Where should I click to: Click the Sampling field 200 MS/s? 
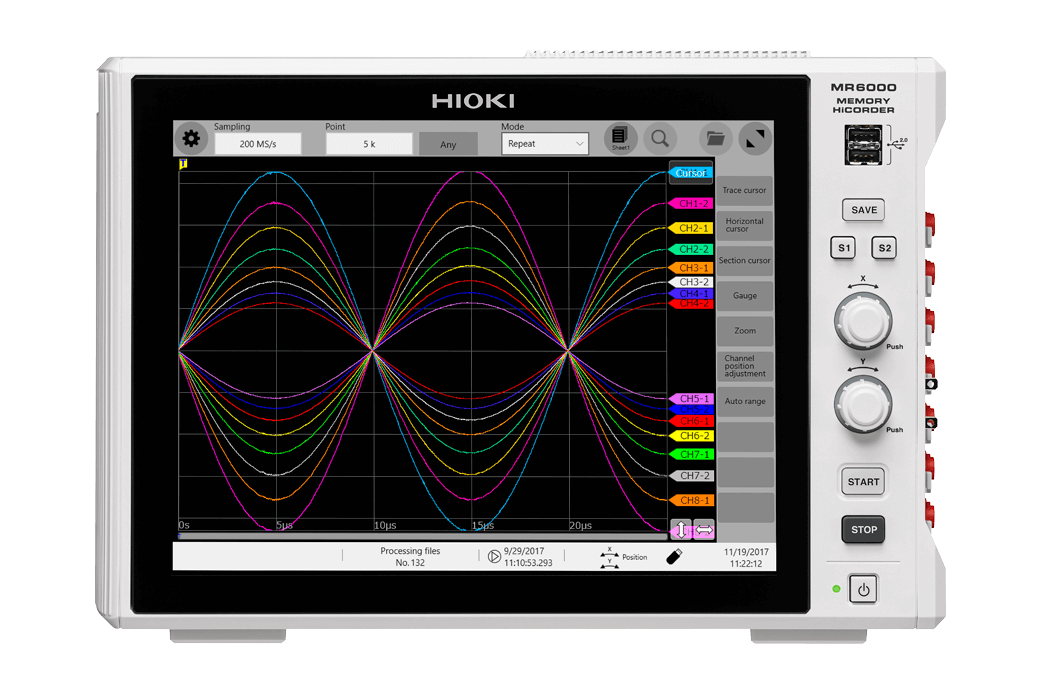[x=258, y=143]
